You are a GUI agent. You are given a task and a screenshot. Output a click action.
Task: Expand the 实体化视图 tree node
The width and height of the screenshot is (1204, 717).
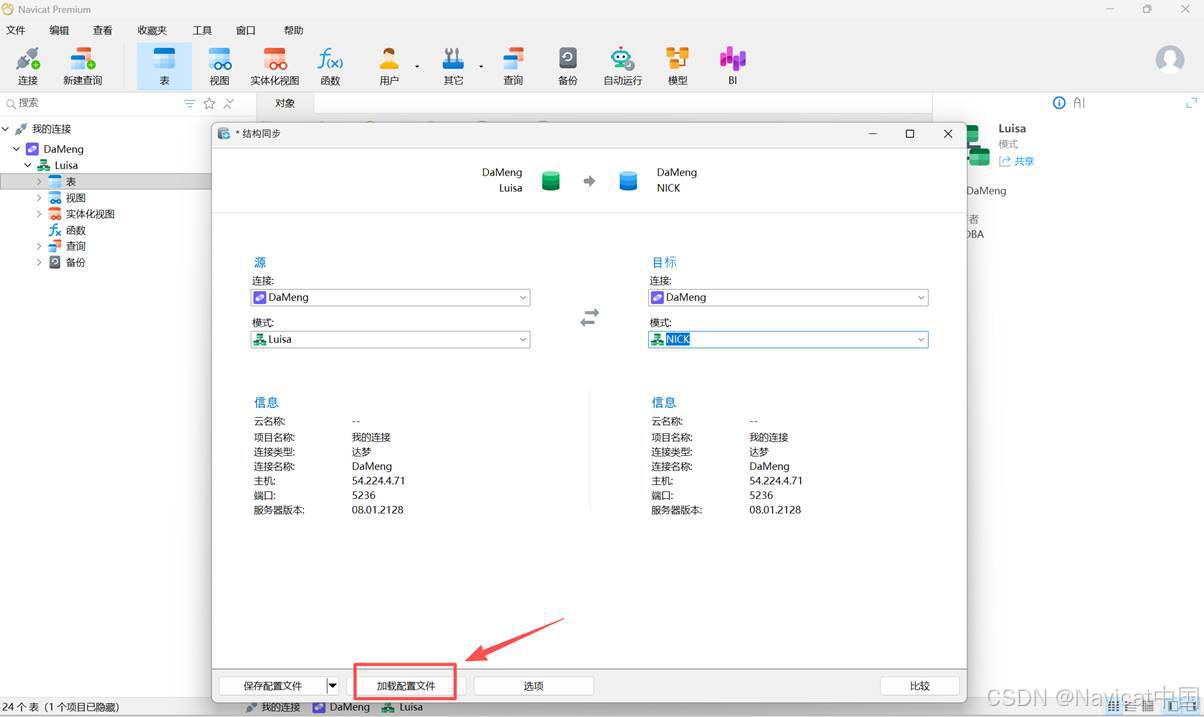40,214
